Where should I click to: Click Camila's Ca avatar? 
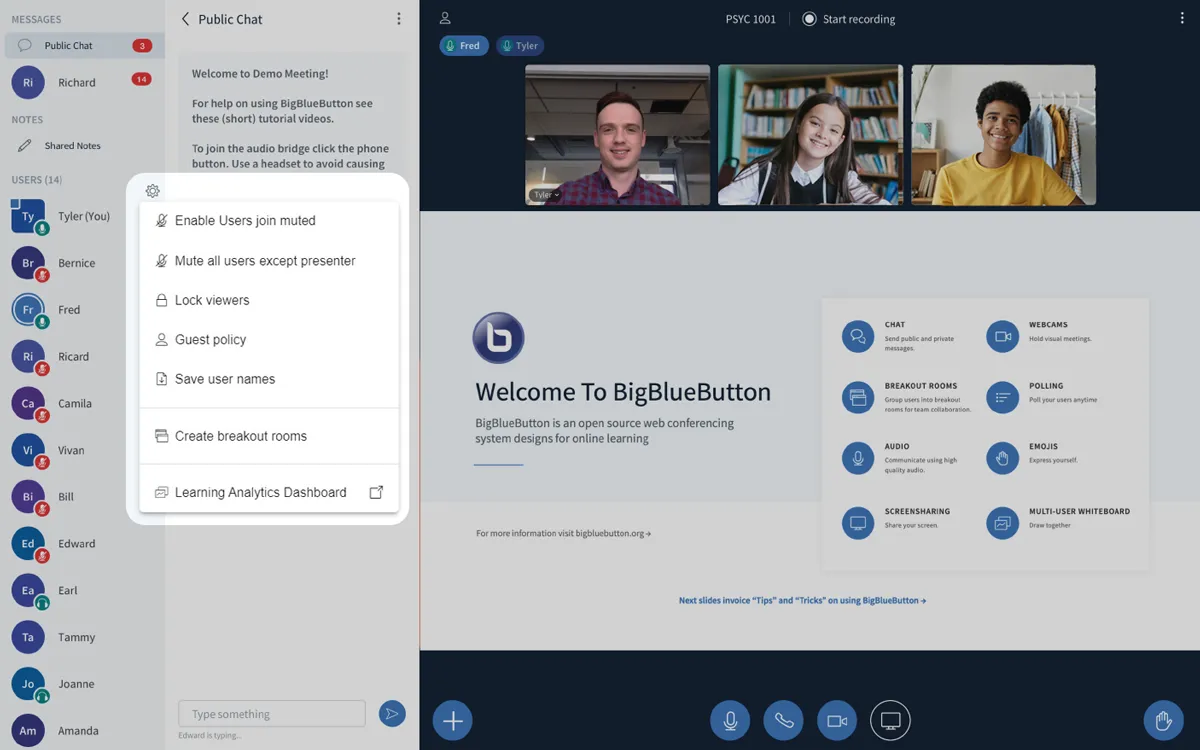[28, 403]
